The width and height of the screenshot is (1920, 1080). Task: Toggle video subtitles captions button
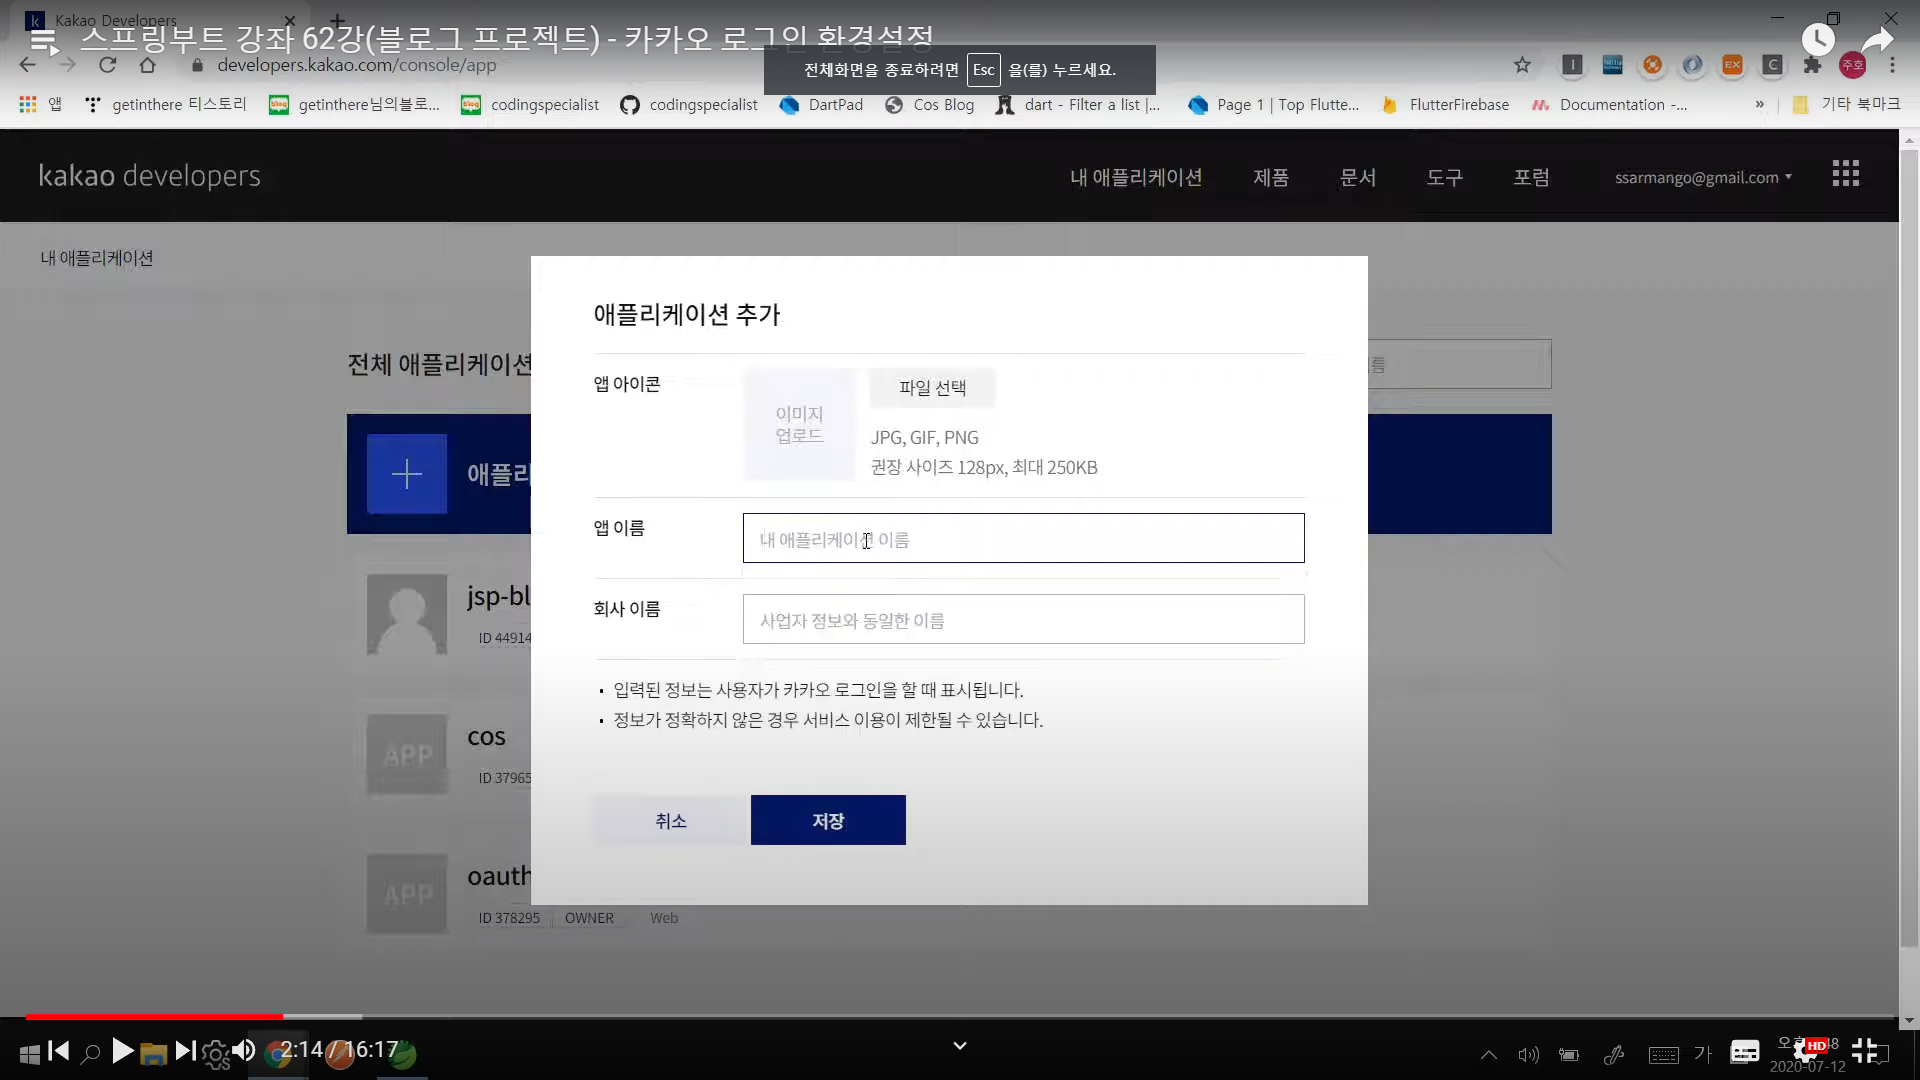pos(1745,1051)
